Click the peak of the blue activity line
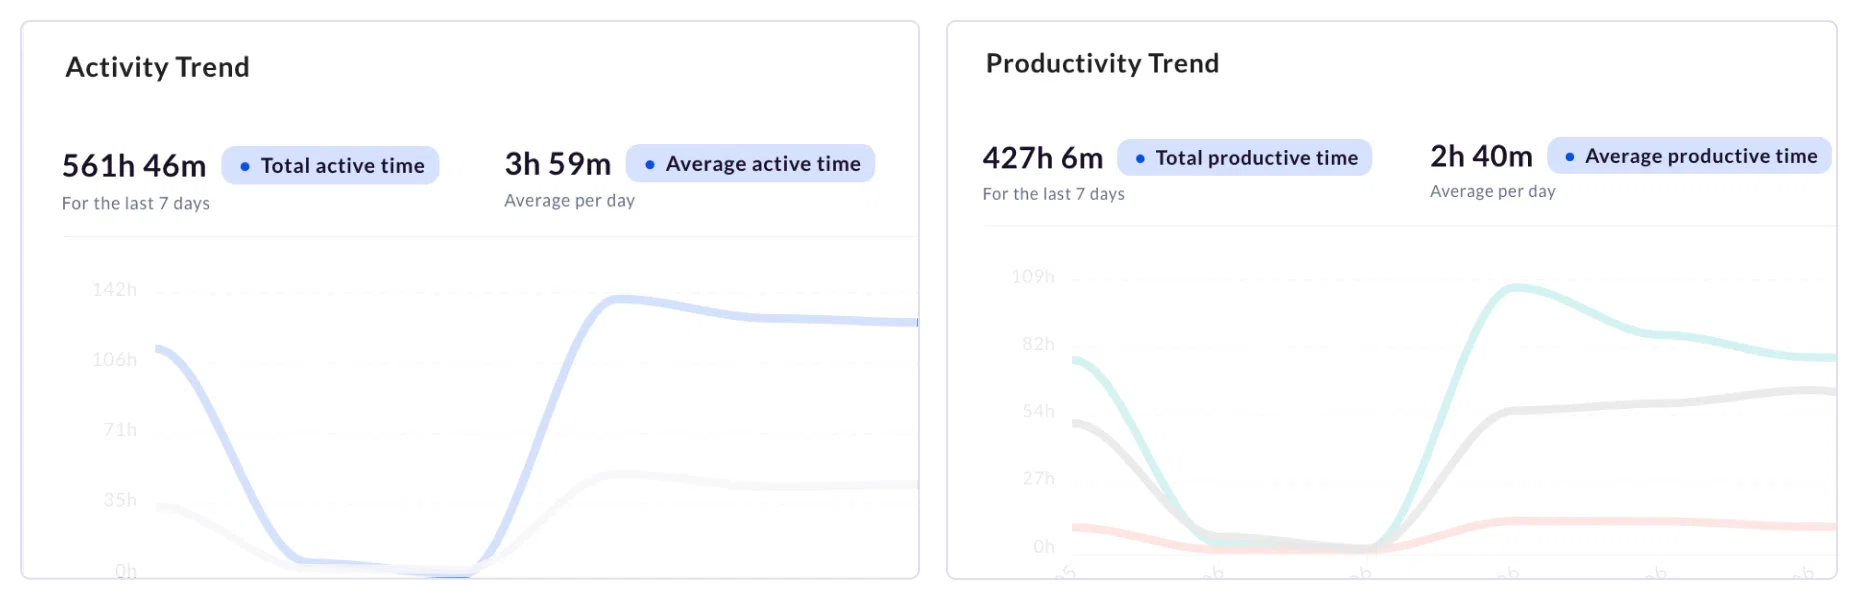1866x600 pixels. pos(620,299)
